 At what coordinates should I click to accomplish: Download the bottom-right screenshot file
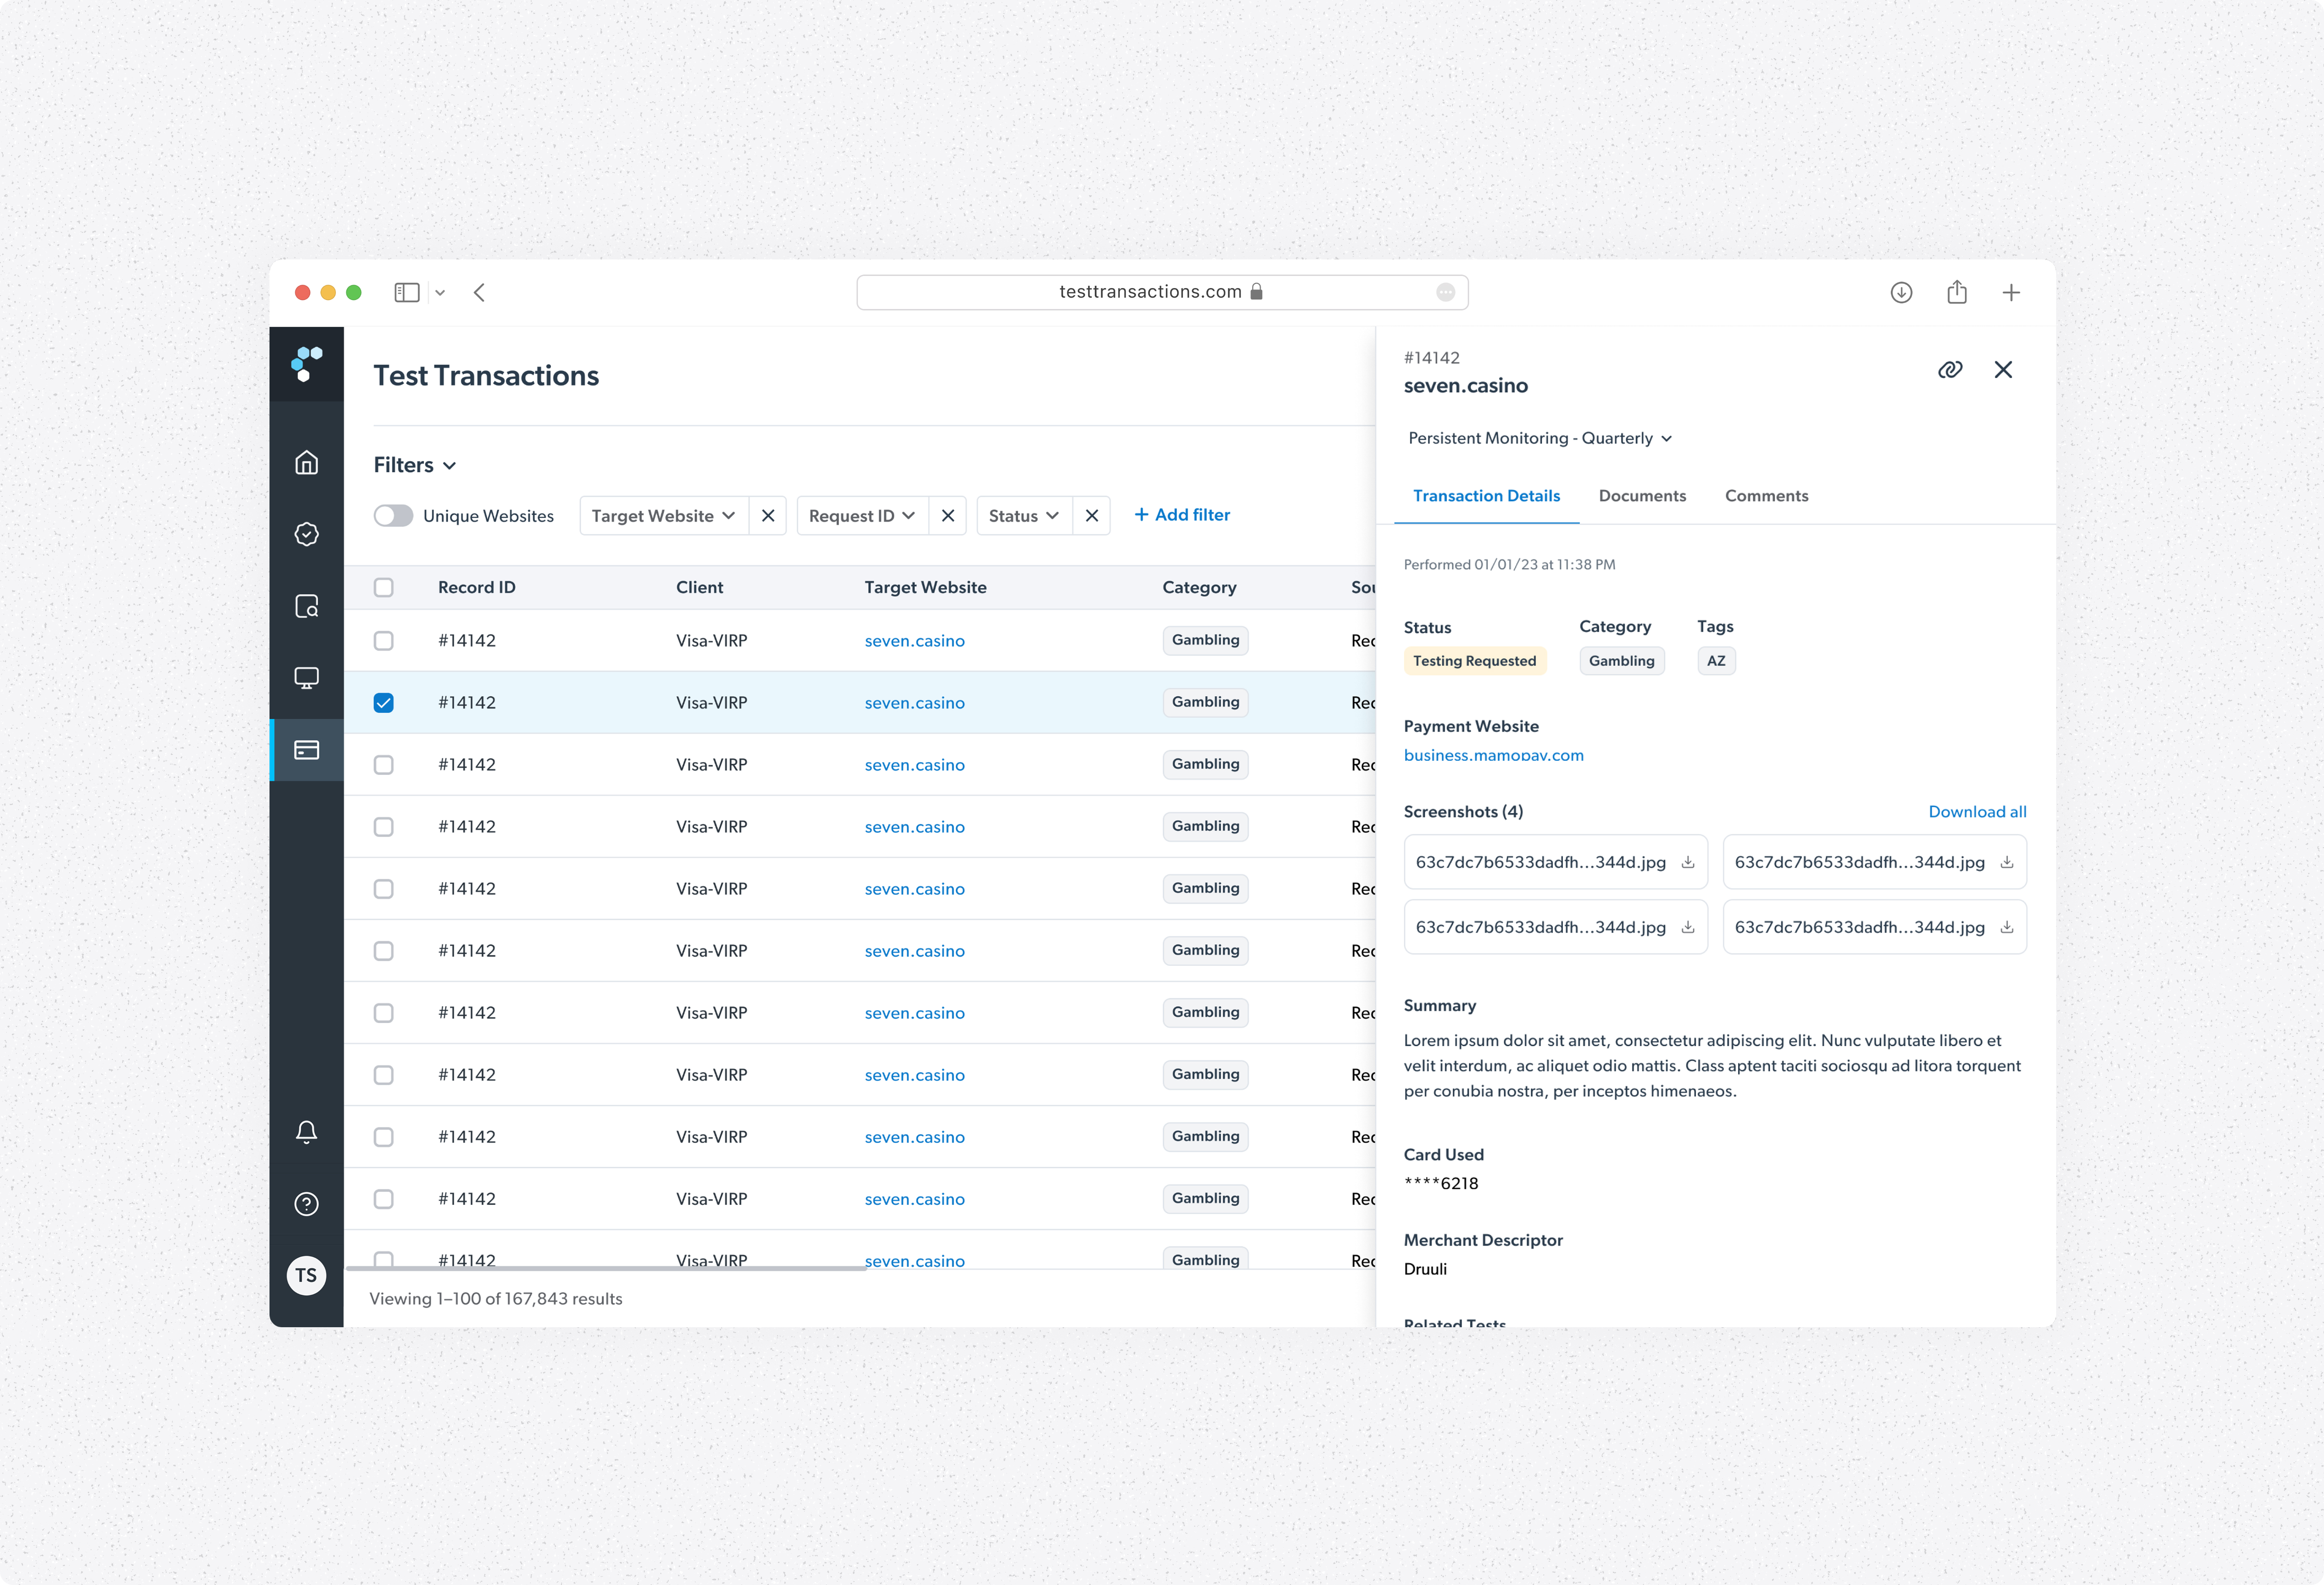point(2007,927)
